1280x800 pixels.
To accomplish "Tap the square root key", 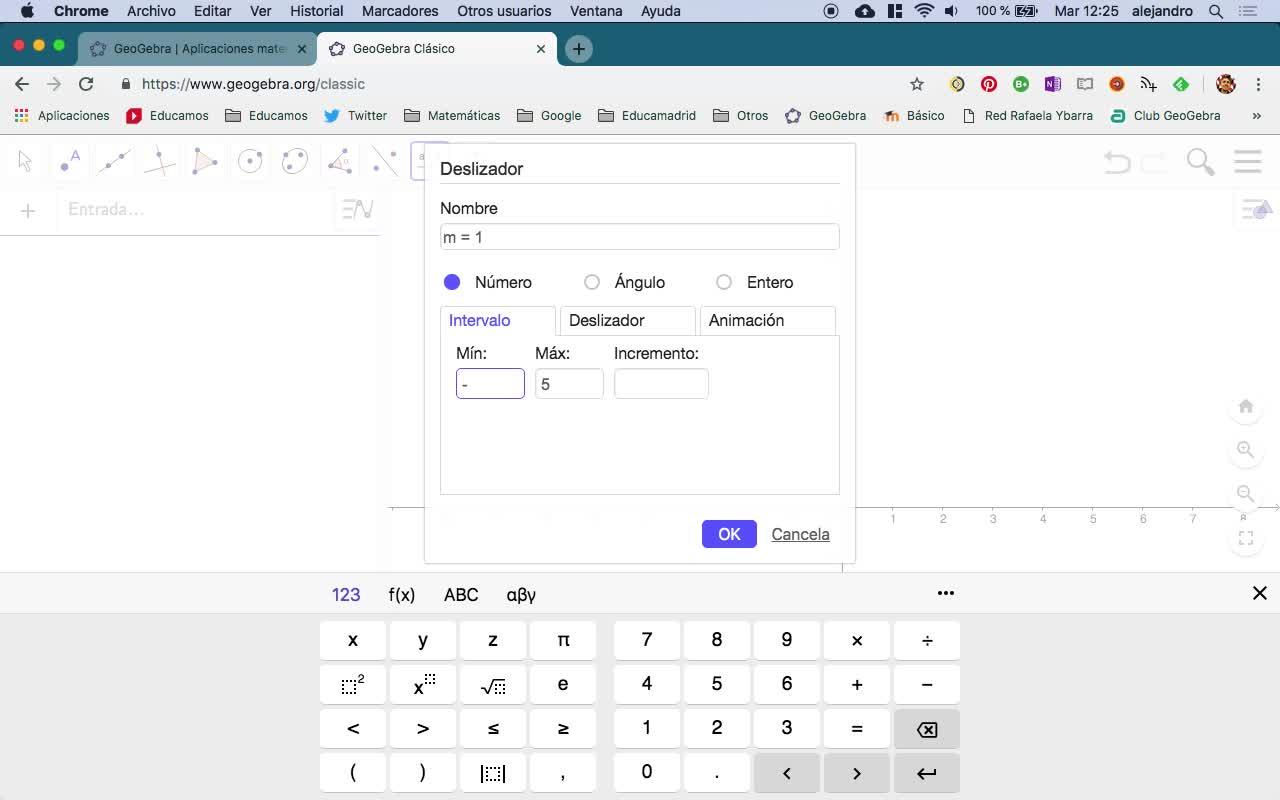I will click(493, 685).
